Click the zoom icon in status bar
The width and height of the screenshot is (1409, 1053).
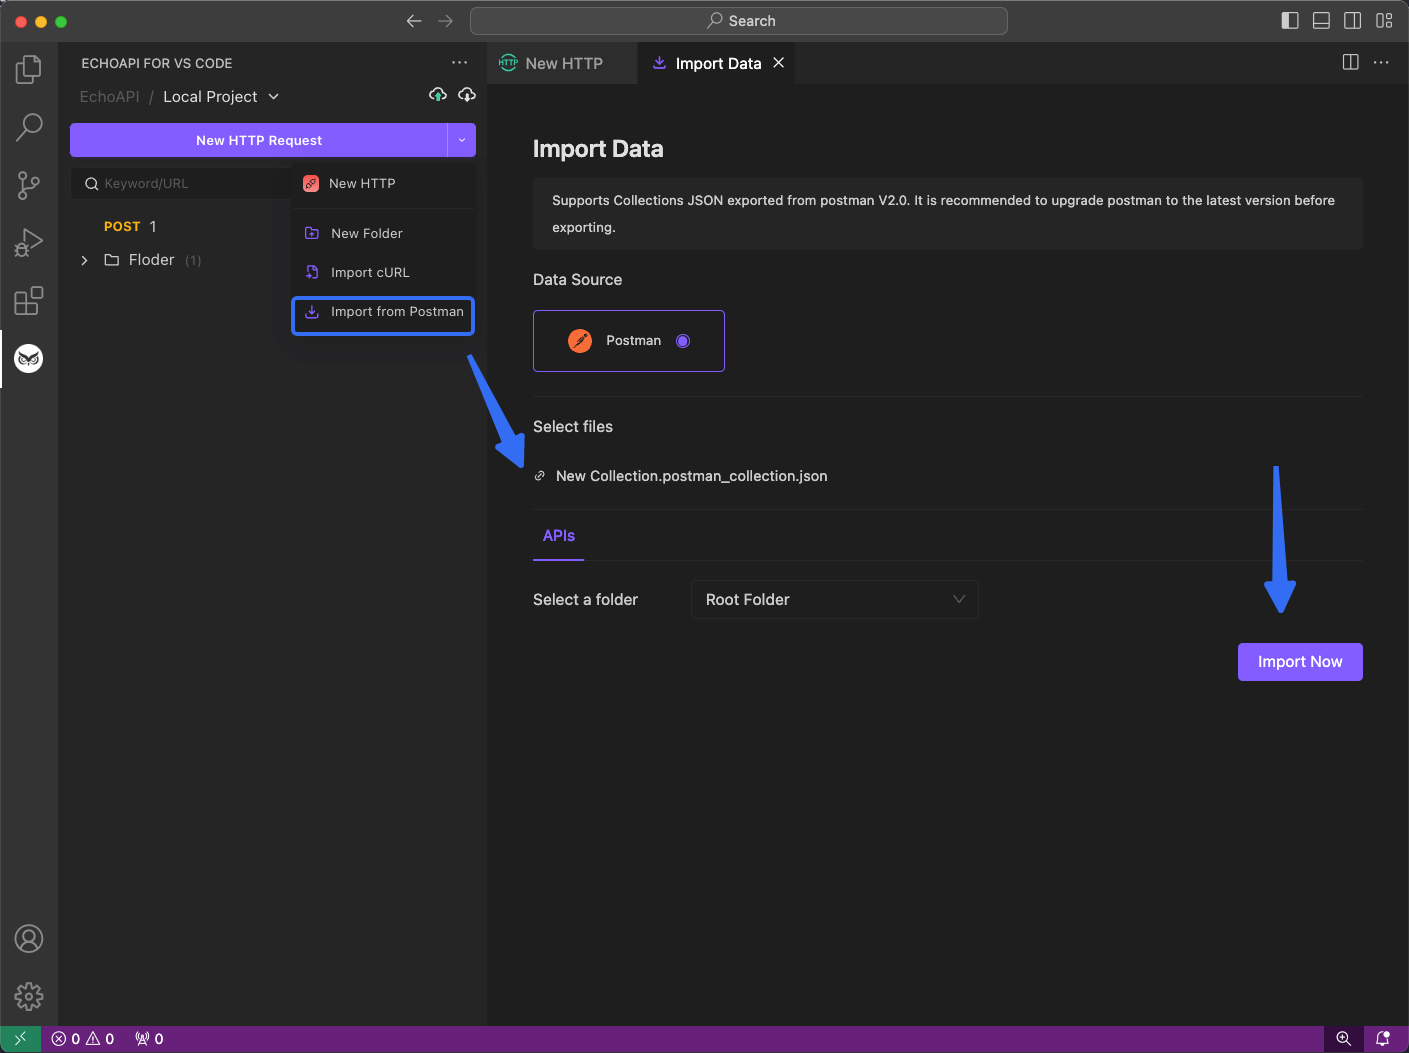coord(1344,1039)
